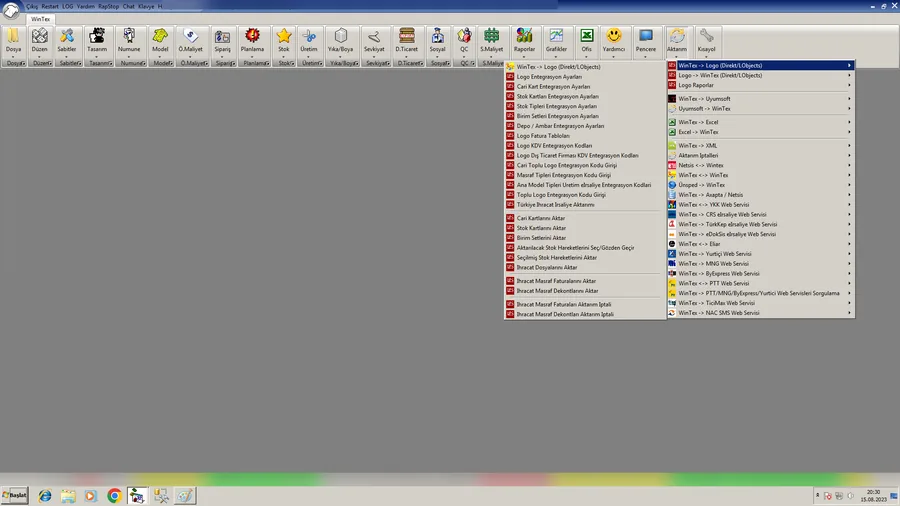Choose İhracat Masraf Faturalarını Aktar

[x=585, y=281]
